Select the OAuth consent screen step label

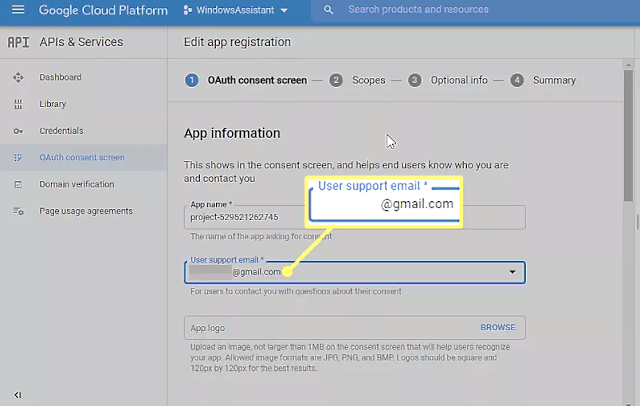pyautogui.click(x=257, y=80)
